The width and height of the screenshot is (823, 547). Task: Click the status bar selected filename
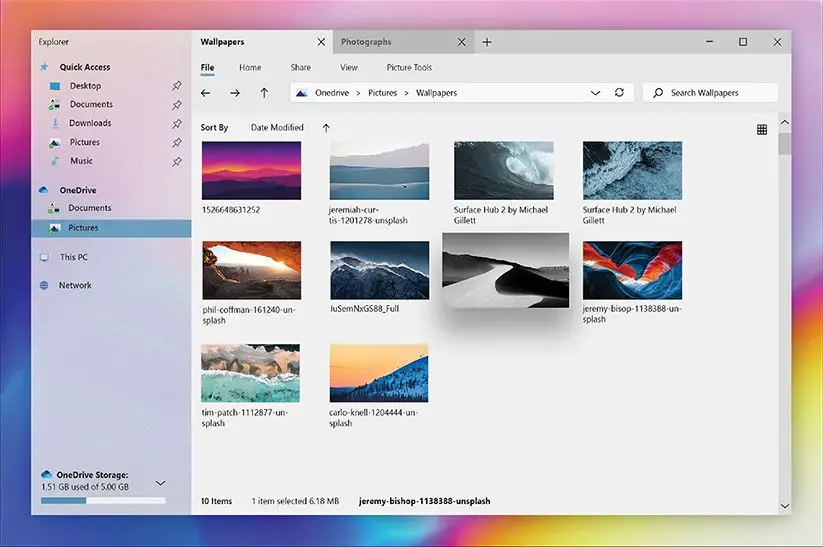point(425,501)
